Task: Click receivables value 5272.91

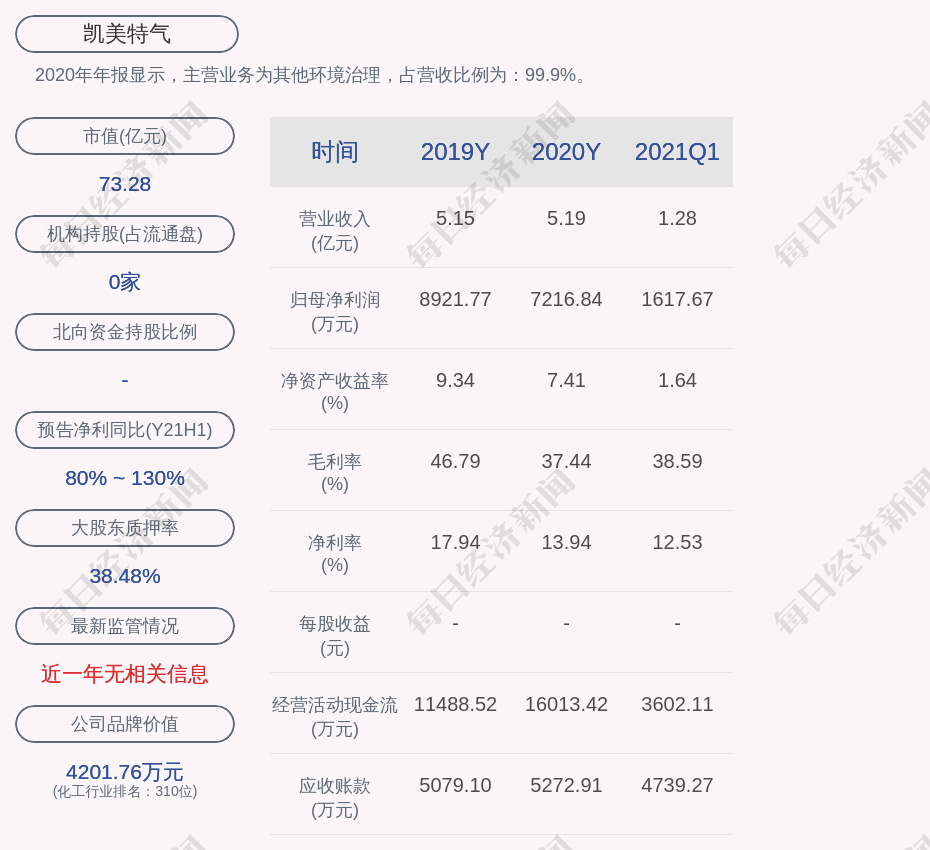Action: (566, 785)
